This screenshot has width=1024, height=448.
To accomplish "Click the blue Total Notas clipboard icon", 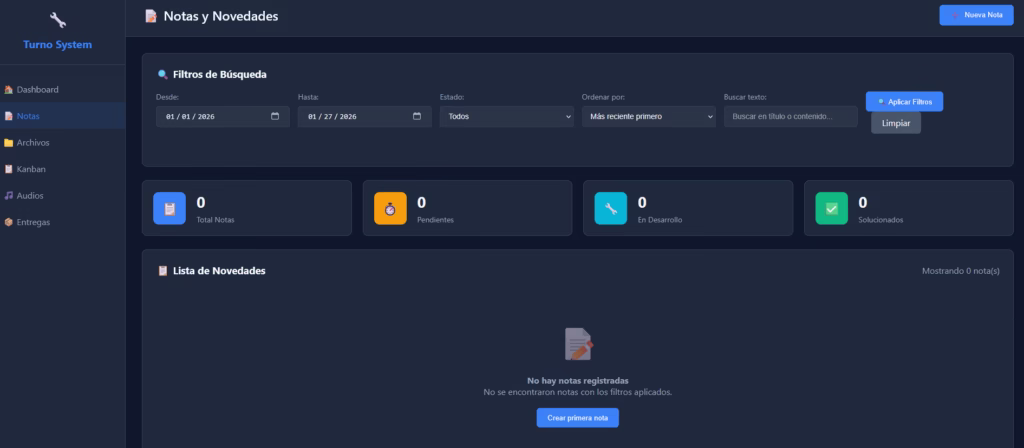I will point(169,208).
